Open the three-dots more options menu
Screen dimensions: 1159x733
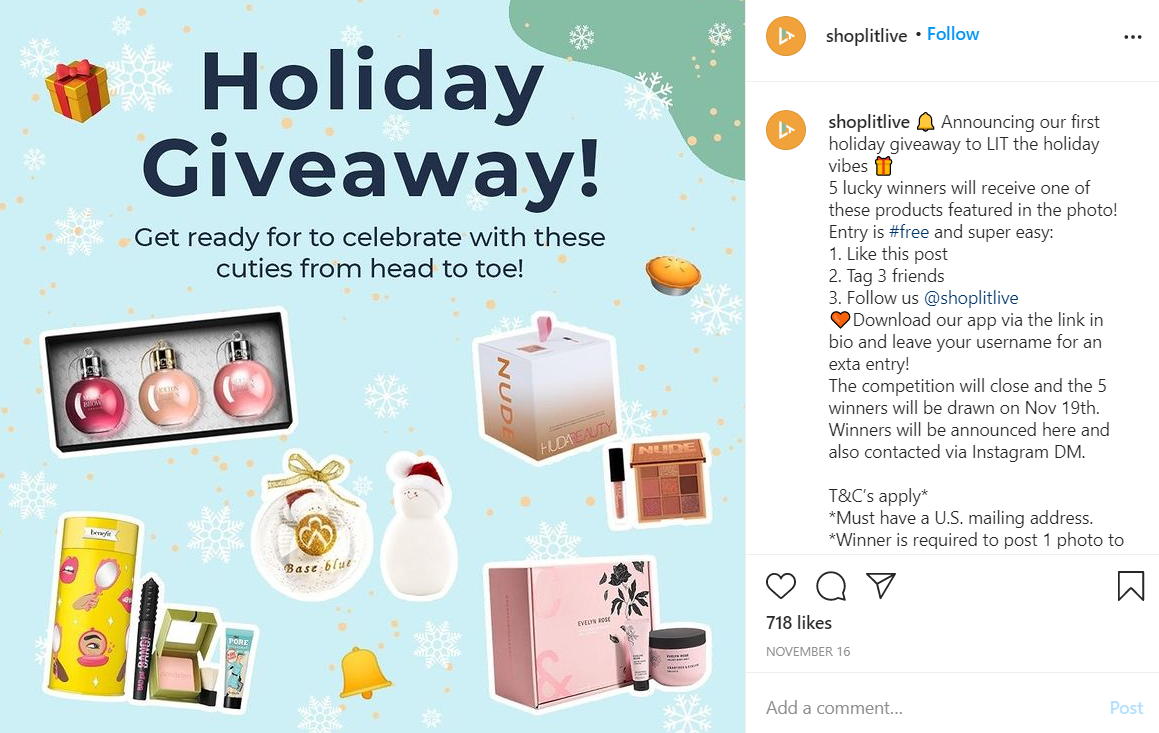click(x=1132, y=37)
